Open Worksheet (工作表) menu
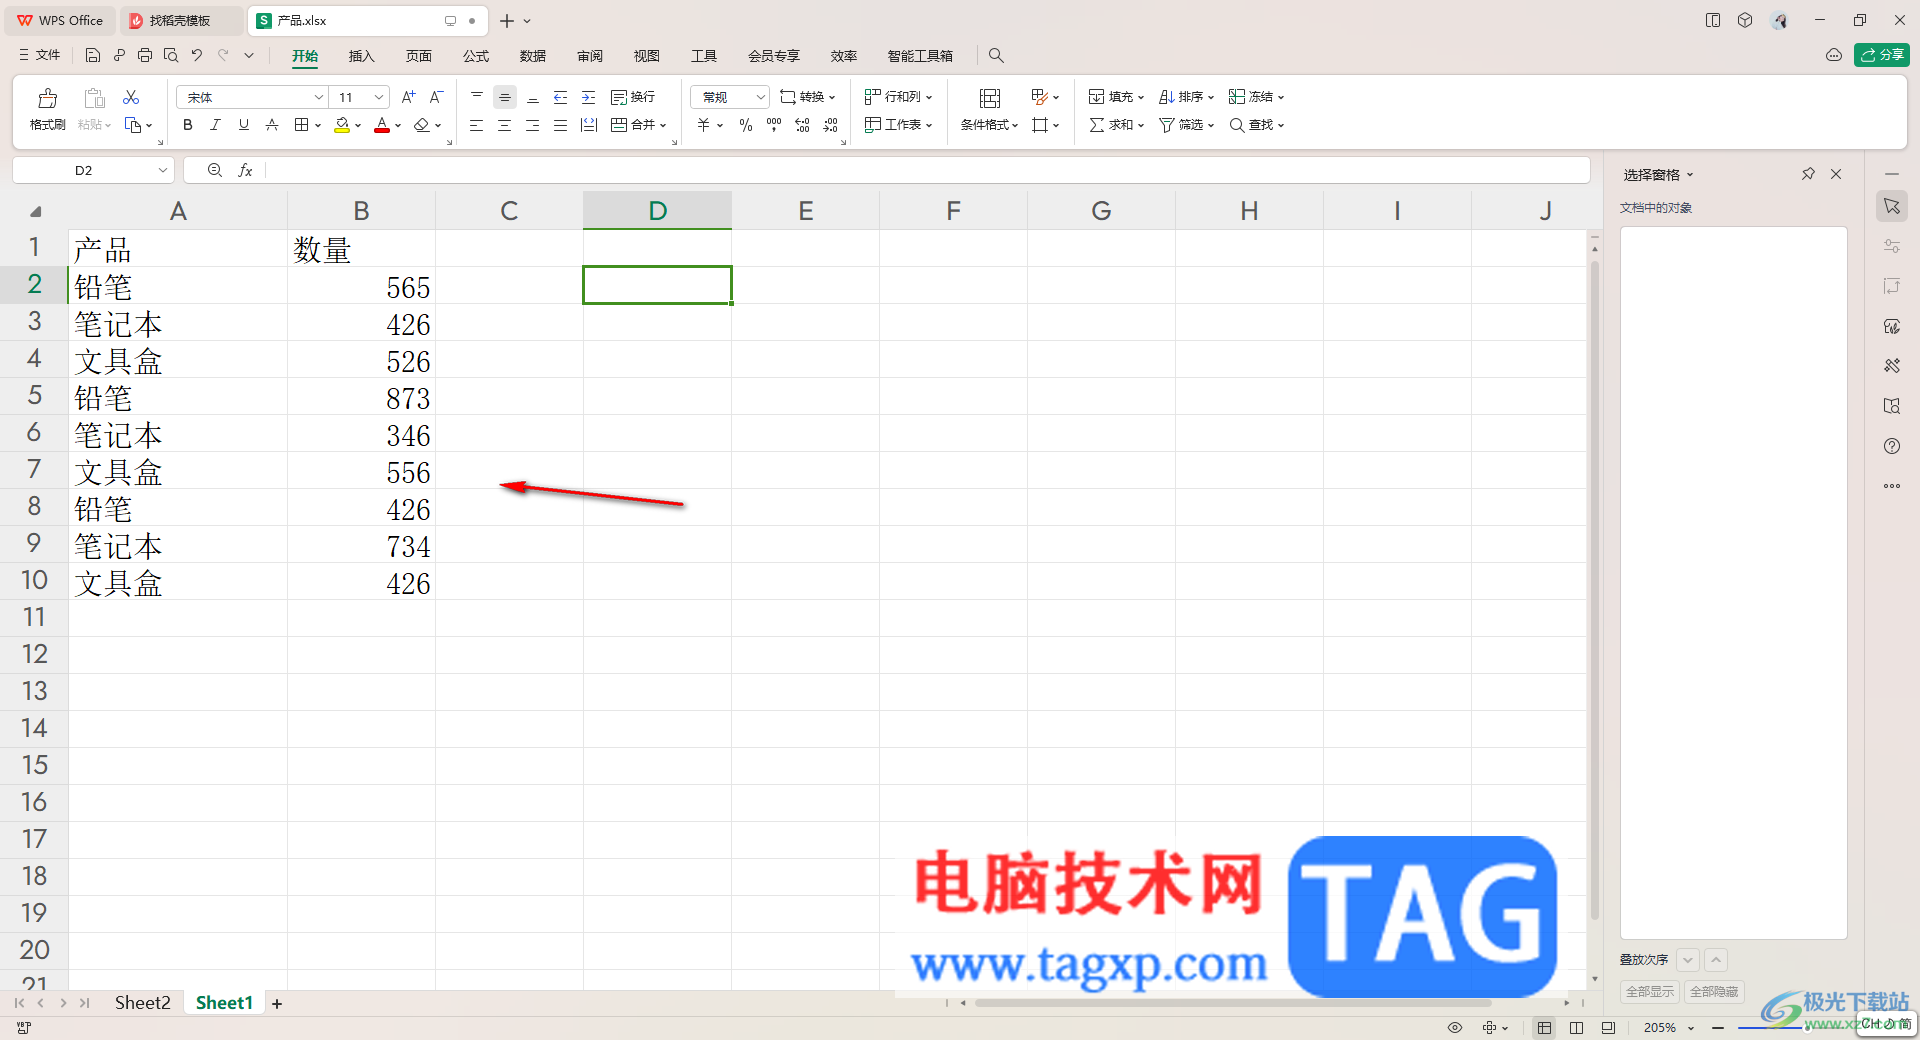 [x=898, y=125]
